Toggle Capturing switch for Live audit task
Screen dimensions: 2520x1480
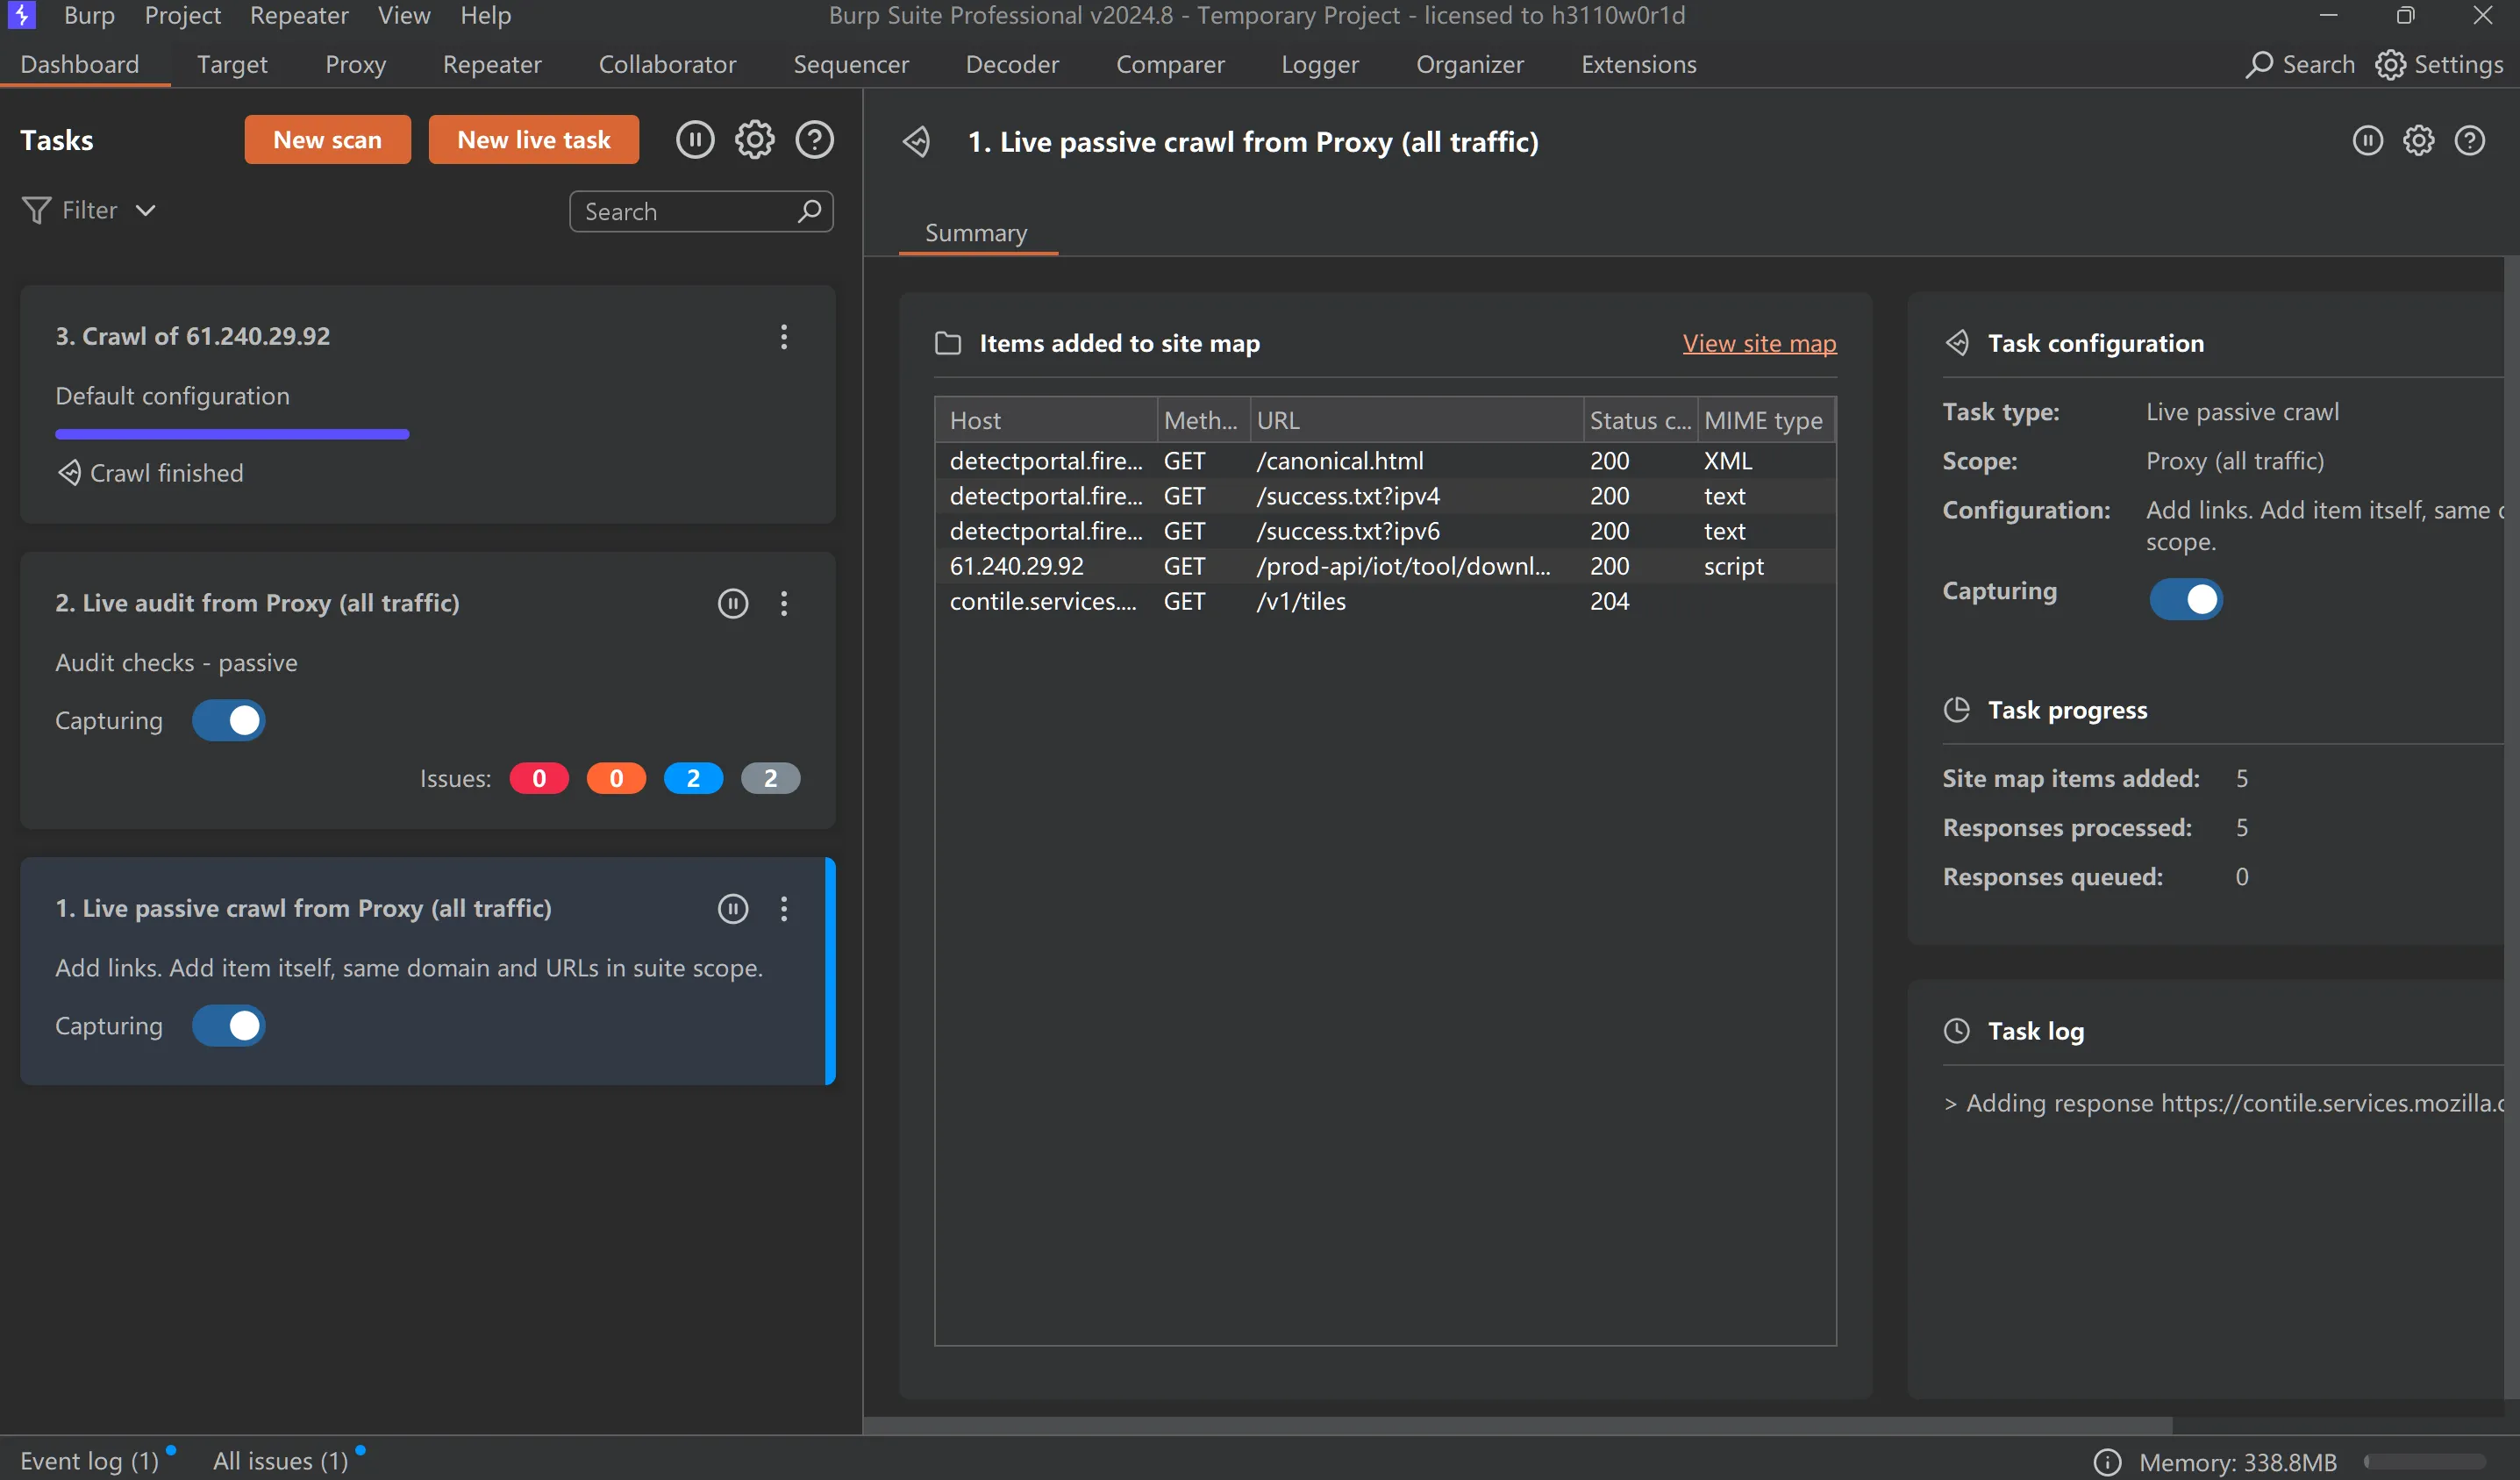228,721
